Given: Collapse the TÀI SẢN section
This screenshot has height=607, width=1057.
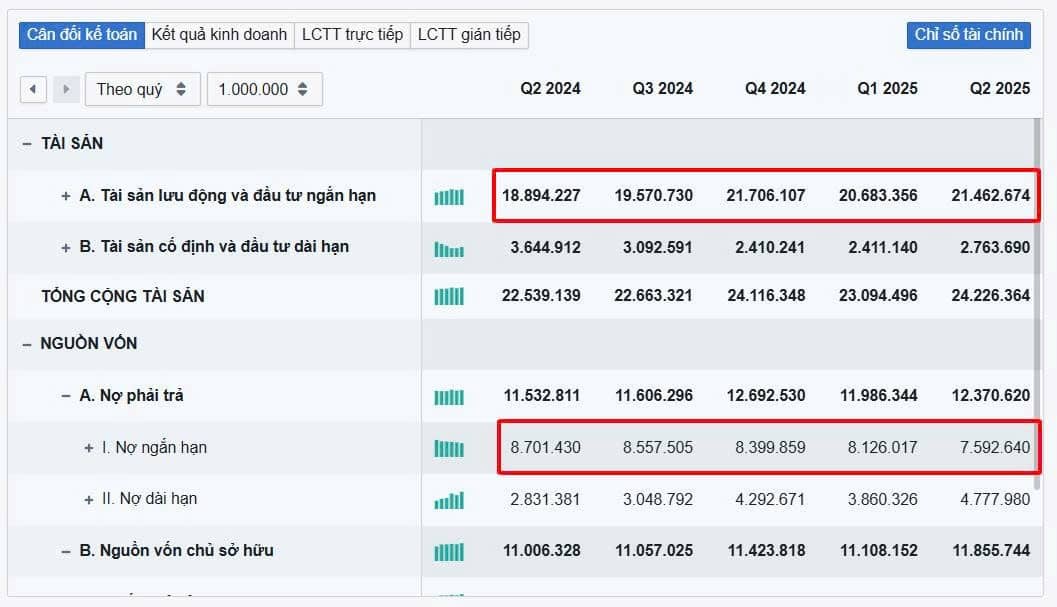Looking at the screenshot, I should click(x=27, y=144).
